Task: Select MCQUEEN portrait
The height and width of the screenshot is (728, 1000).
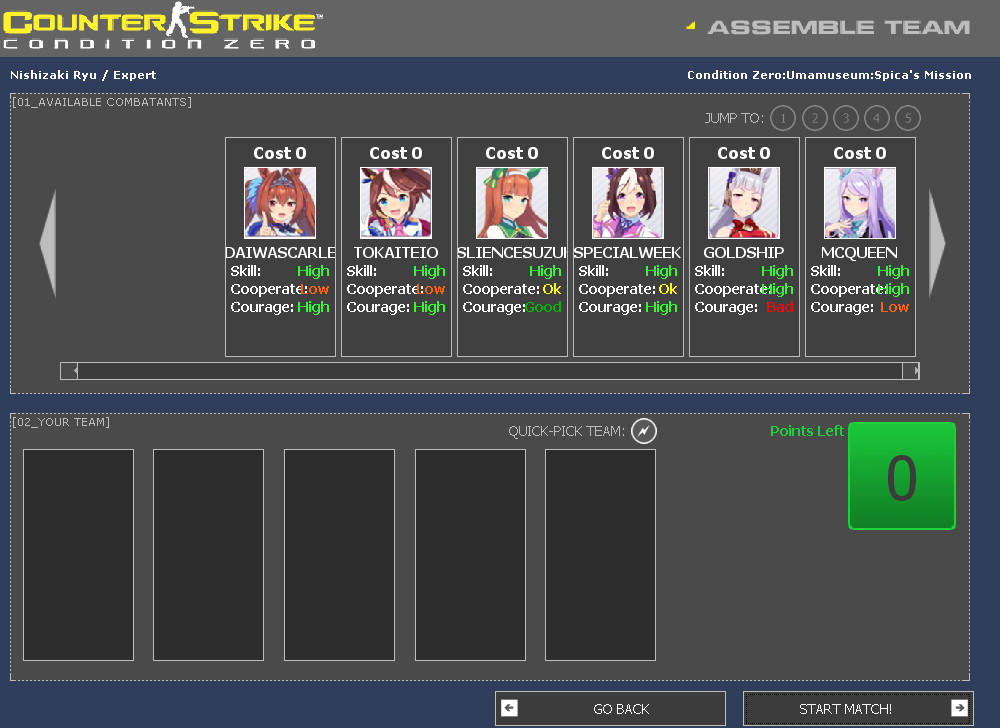Action: click(x=860, y=203)
